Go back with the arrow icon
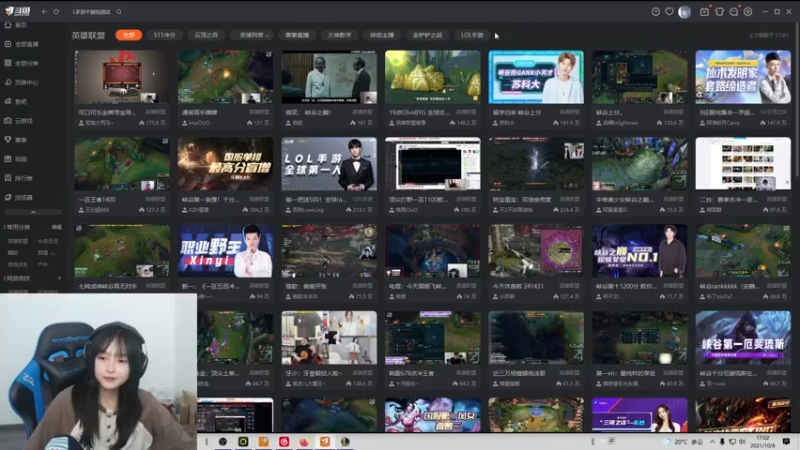This screenshot has height=450, width=800. (x=44, y=12)
